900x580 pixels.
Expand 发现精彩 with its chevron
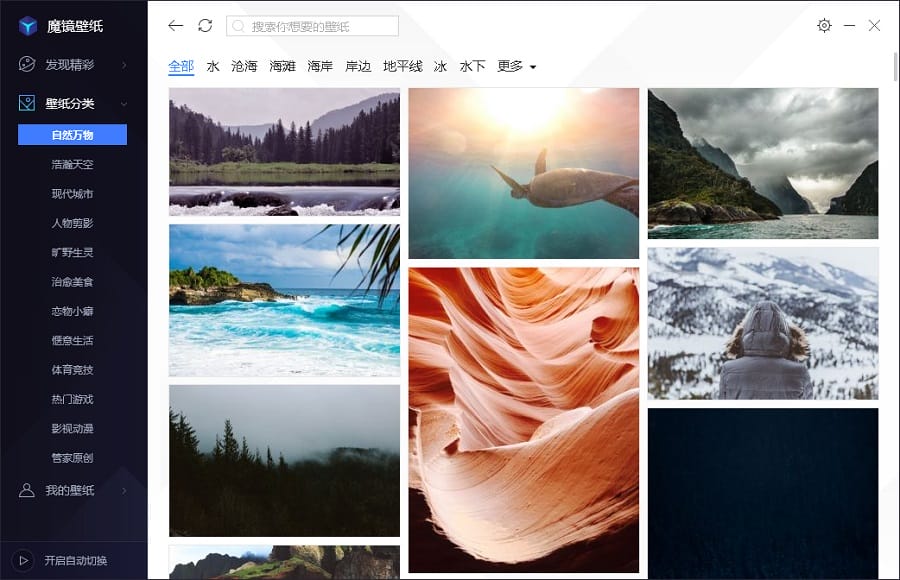pos(124,65)
